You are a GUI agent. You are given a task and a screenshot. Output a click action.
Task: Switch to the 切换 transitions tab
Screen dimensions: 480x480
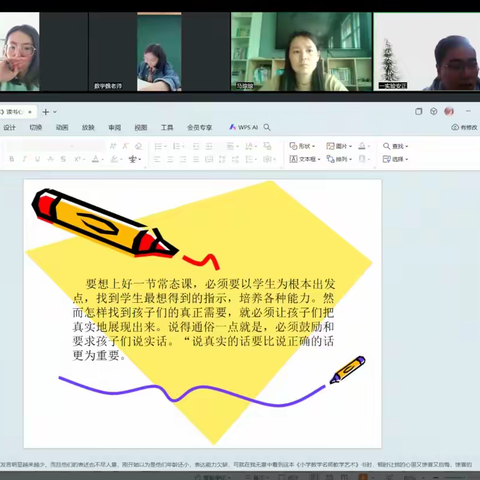[36, 127]
